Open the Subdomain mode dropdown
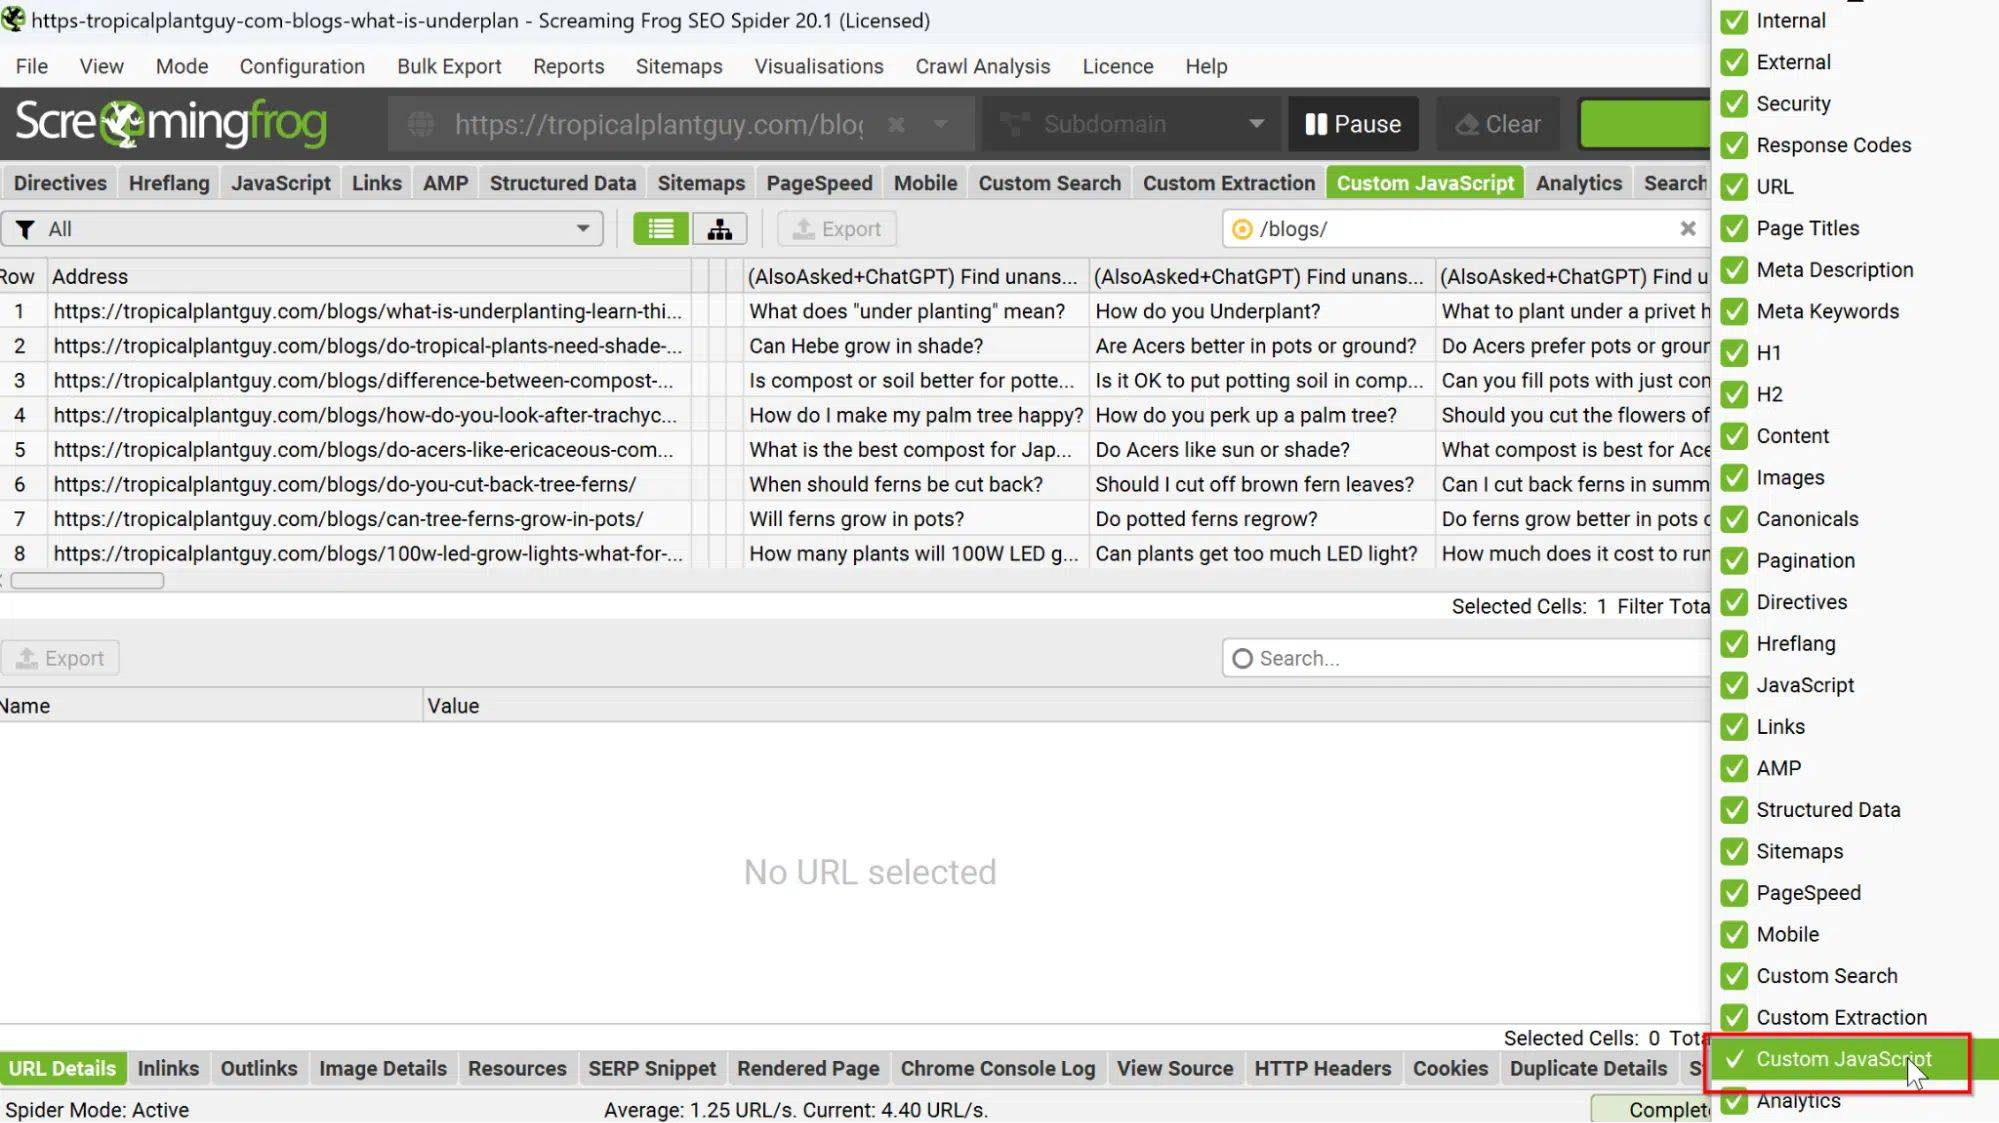 [1132, 124]
